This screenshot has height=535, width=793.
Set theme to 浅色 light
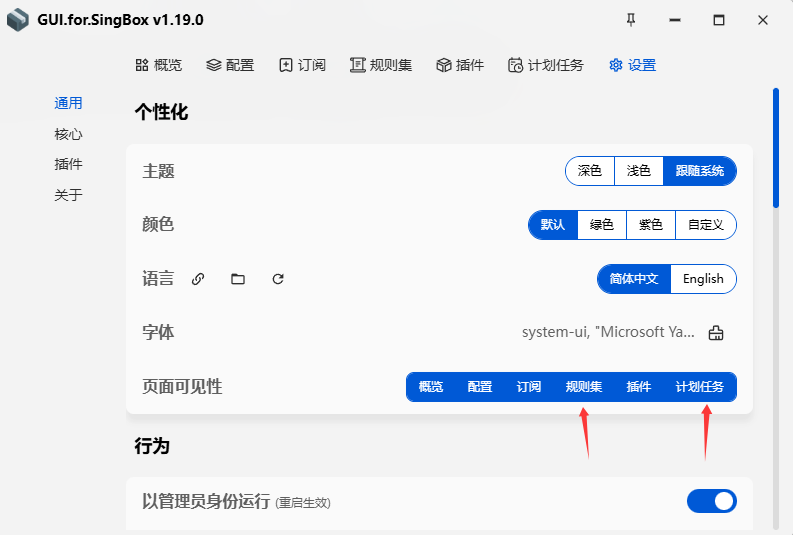coord(639,171)
